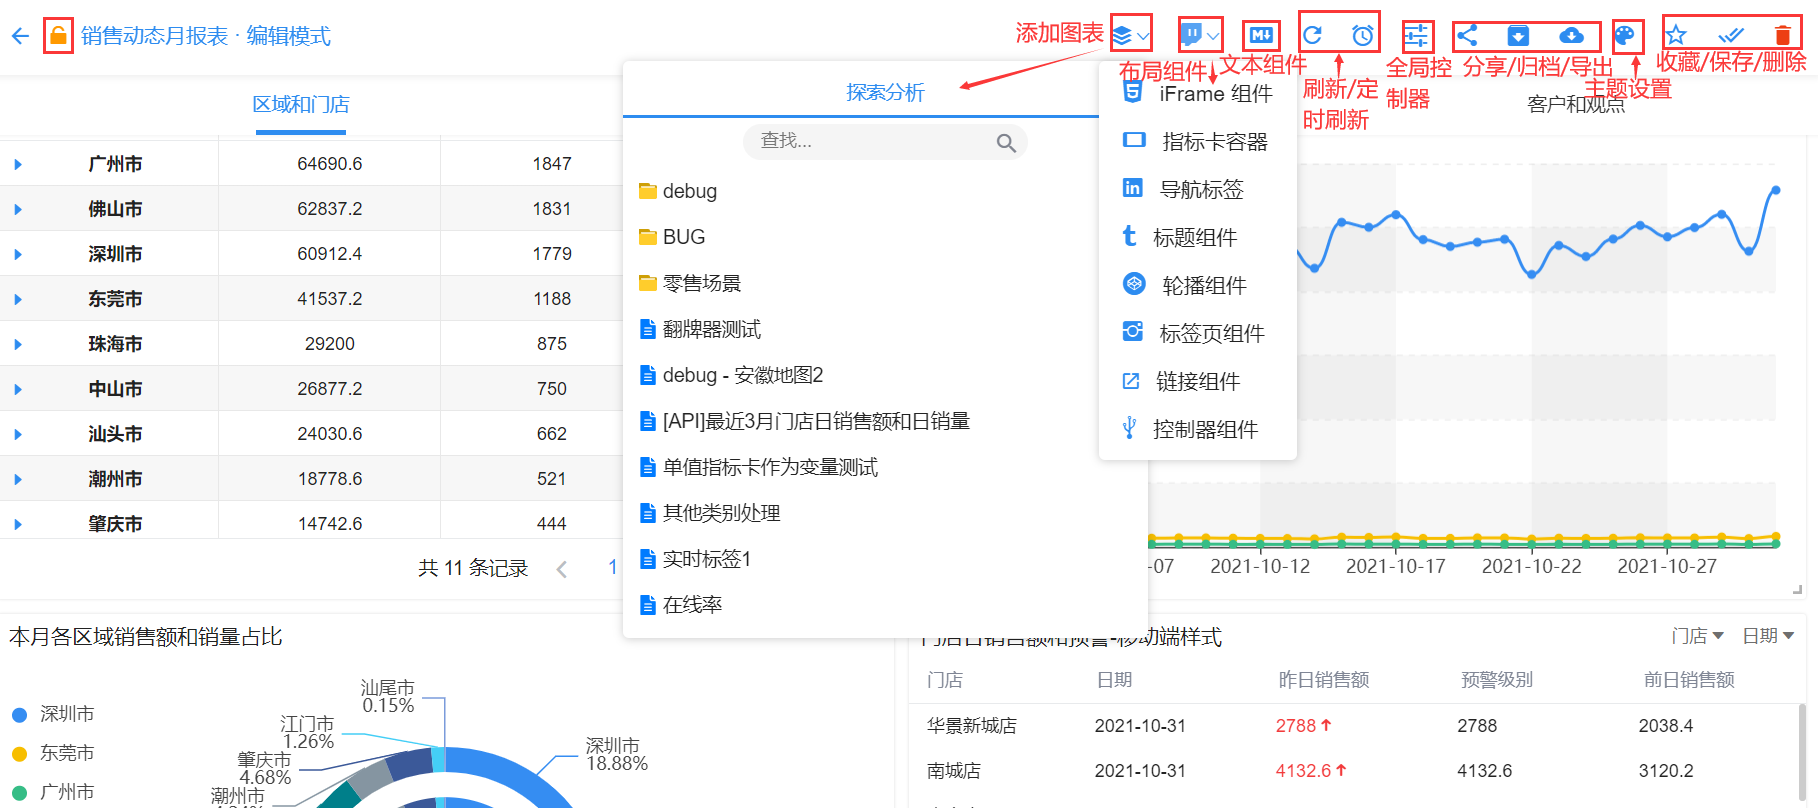Expand the 中山市 row
This screenshot has height=808, width=1818.
click(x=18, y=389)
